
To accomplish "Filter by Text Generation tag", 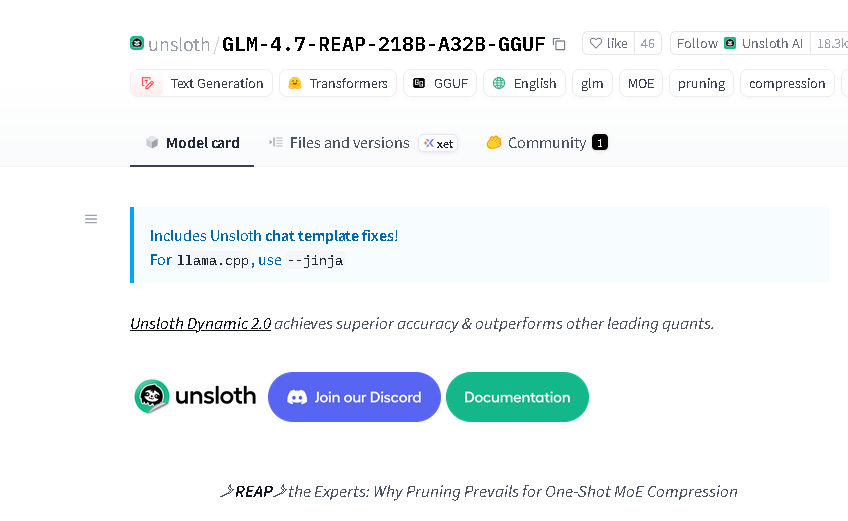I will (x=201, y=83).
